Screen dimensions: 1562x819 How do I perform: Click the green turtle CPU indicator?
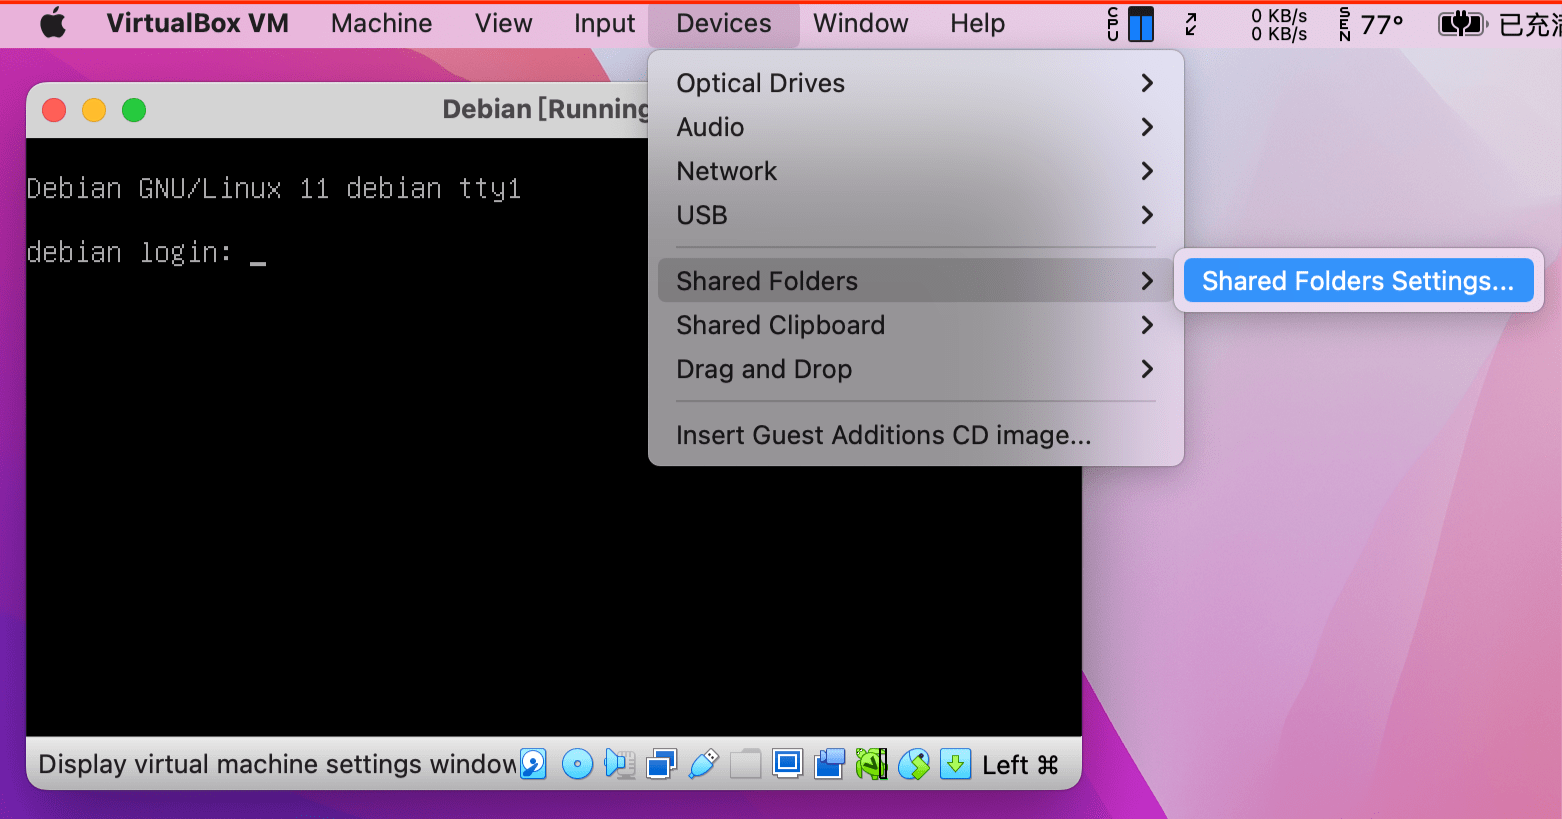click(x=871, y=765)
